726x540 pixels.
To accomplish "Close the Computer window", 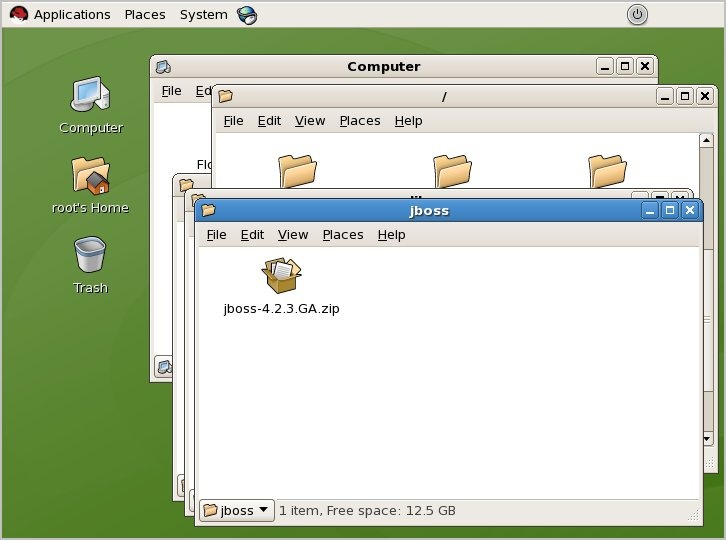I will click(645, 67).
